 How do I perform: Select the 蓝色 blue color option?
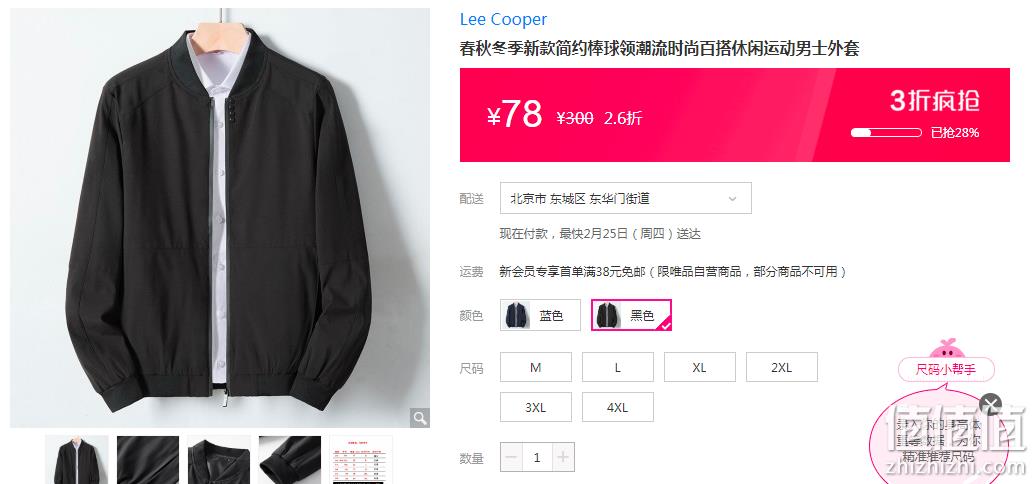click(540, 315)
